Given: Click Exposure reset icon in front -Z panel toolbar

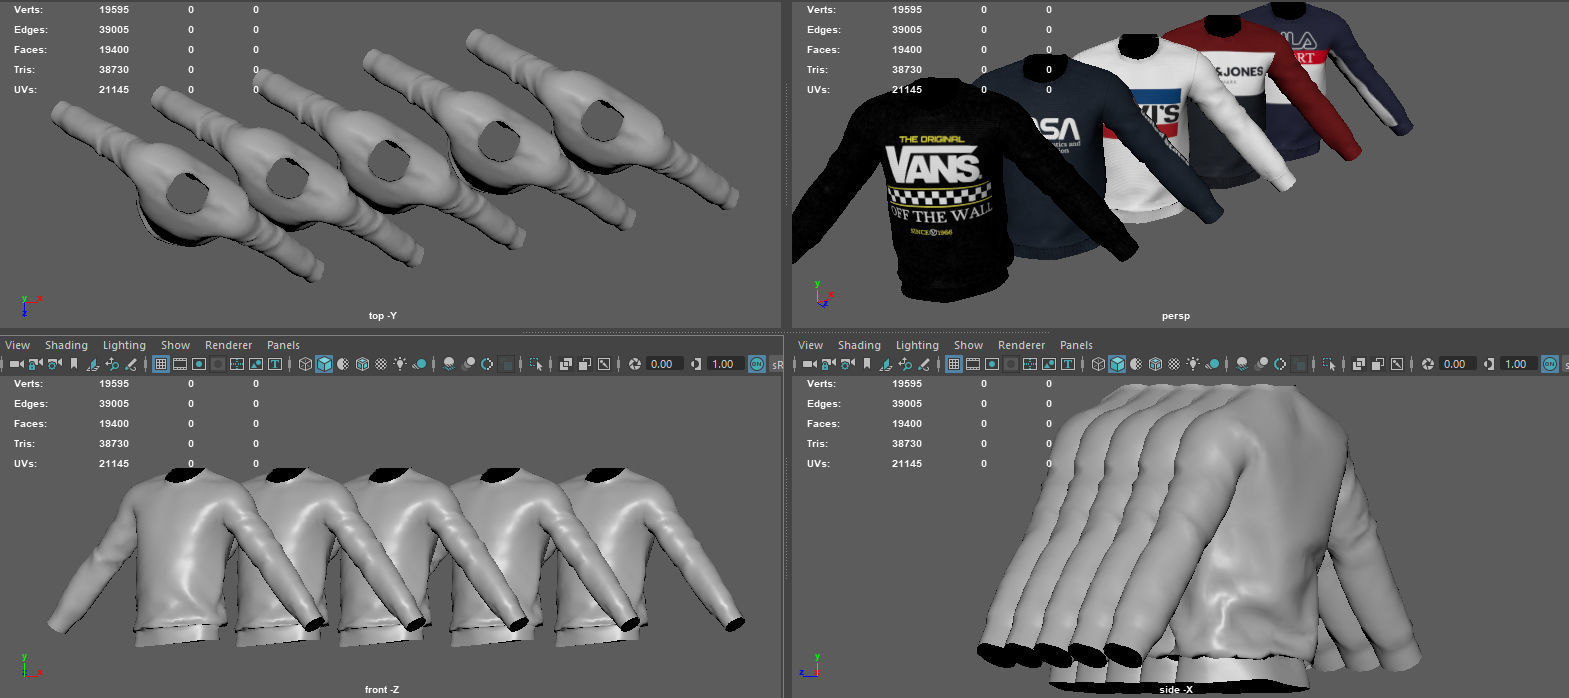Looking at the screenshot, I should point(635,364).
